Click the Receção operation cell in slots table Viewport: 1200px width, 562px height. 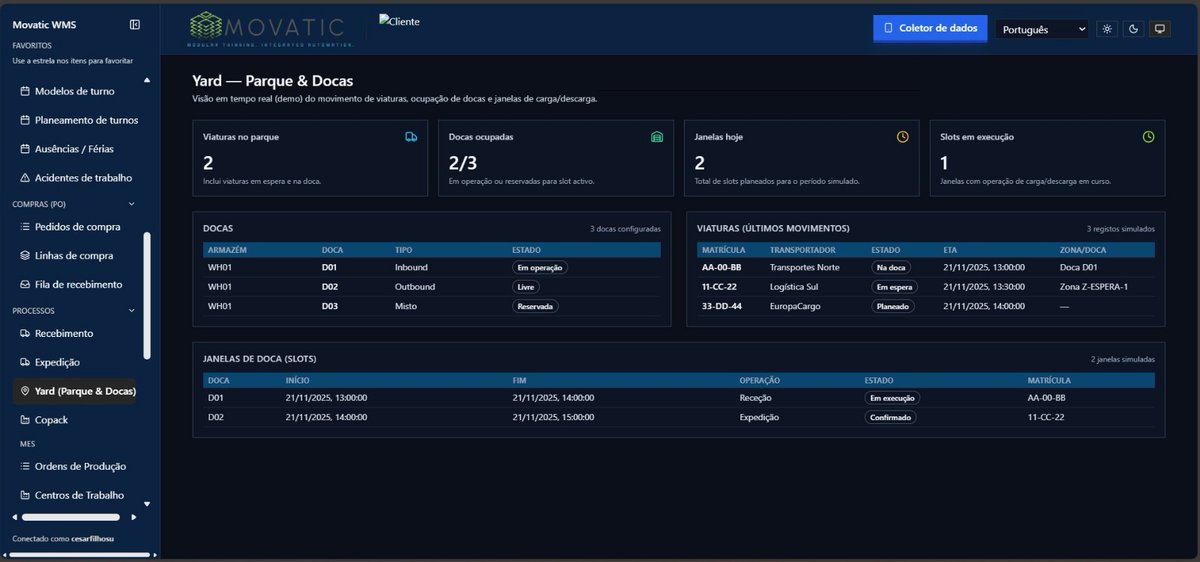tap(756, 398)
